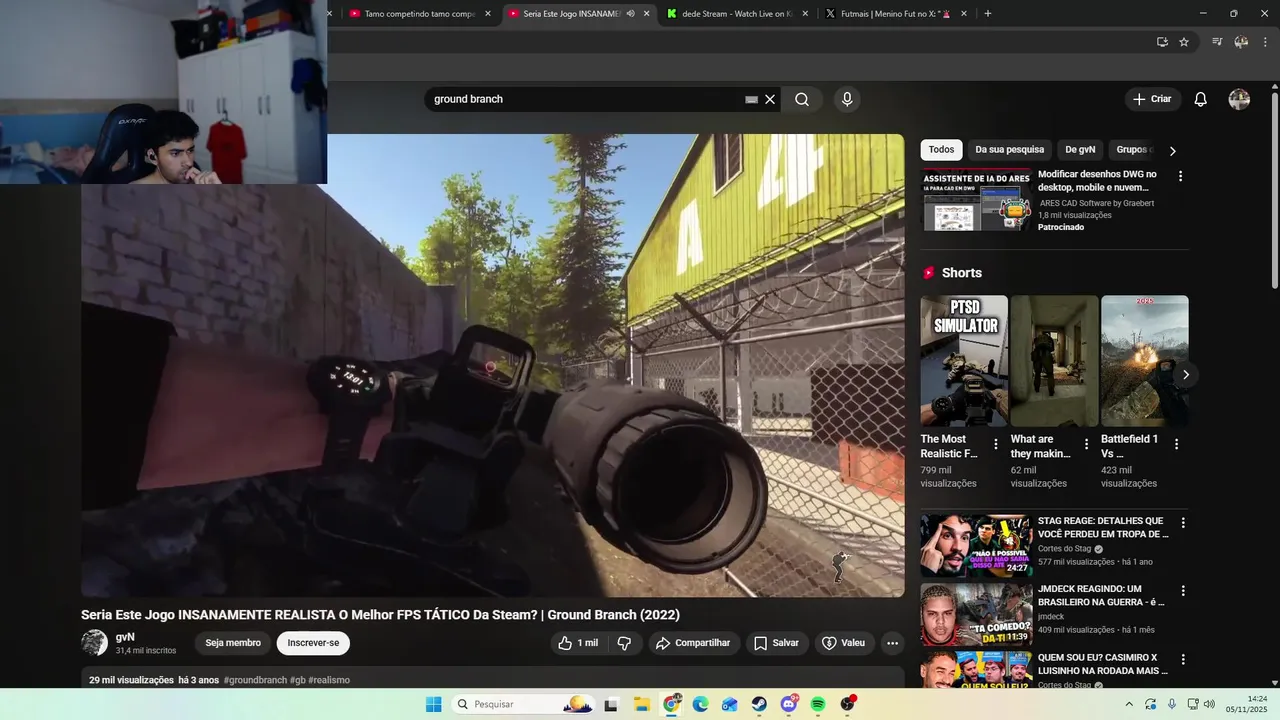Screen dimensions: 1280x720
Task: Open the Chrome media controls icon
Action: point(1217,42)
